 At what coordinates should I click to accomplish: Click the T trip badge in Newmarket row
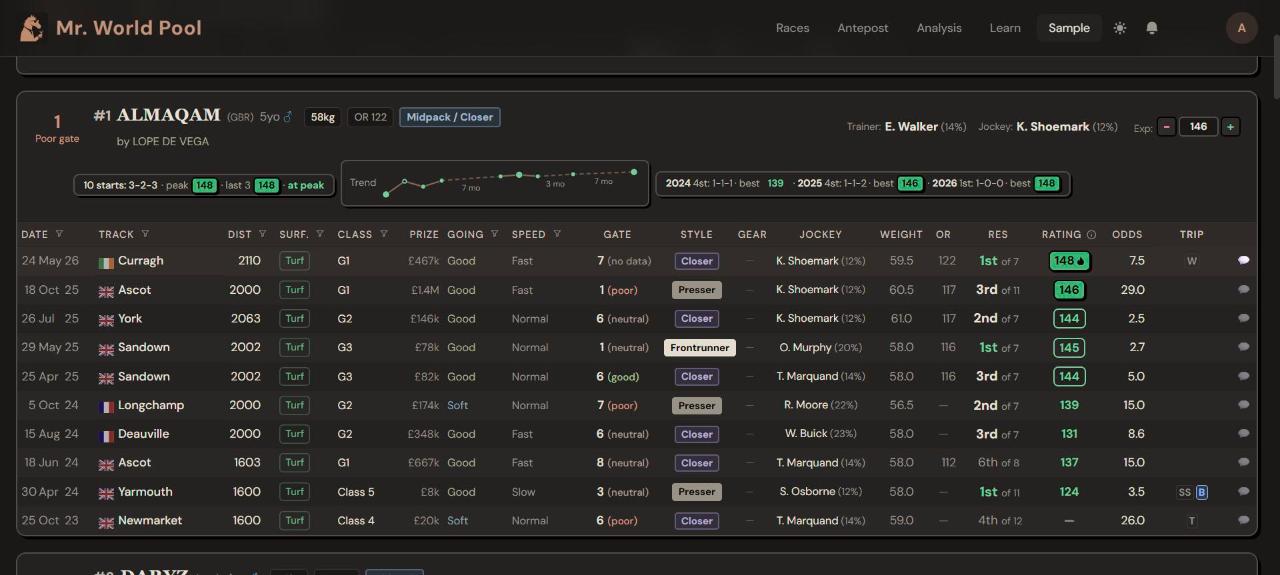coord(1191,521)
